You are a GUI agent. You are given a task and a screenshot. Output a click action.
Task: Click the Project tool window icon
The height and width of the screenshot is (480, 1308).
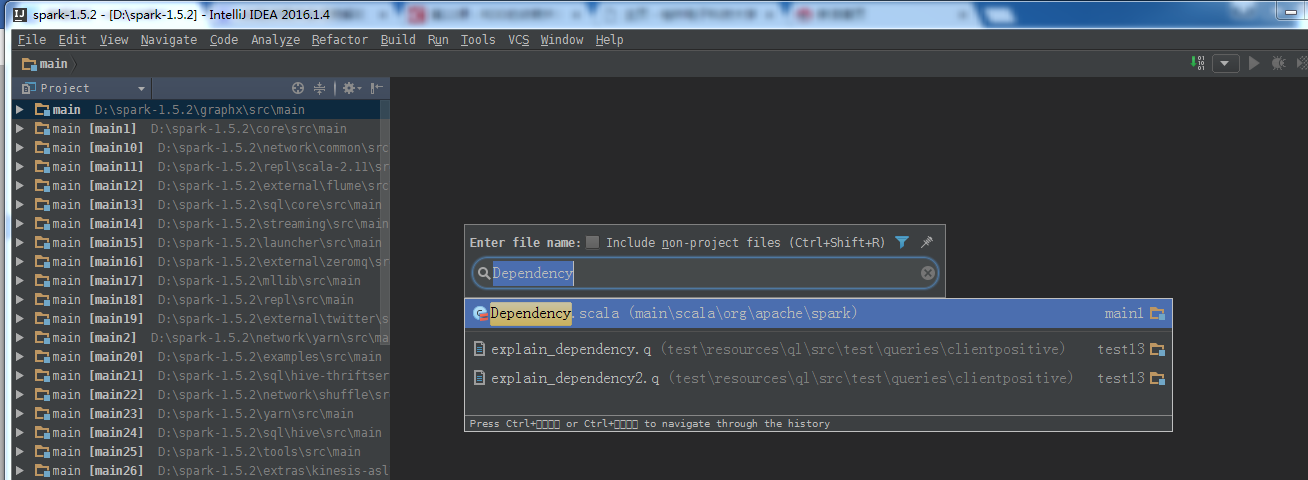click(x=28, y=88)
